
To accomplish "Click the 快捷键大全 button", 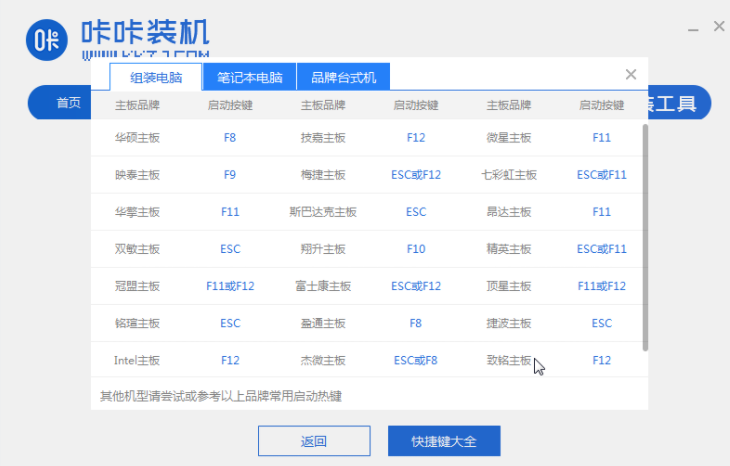I will tap(443, 441).
